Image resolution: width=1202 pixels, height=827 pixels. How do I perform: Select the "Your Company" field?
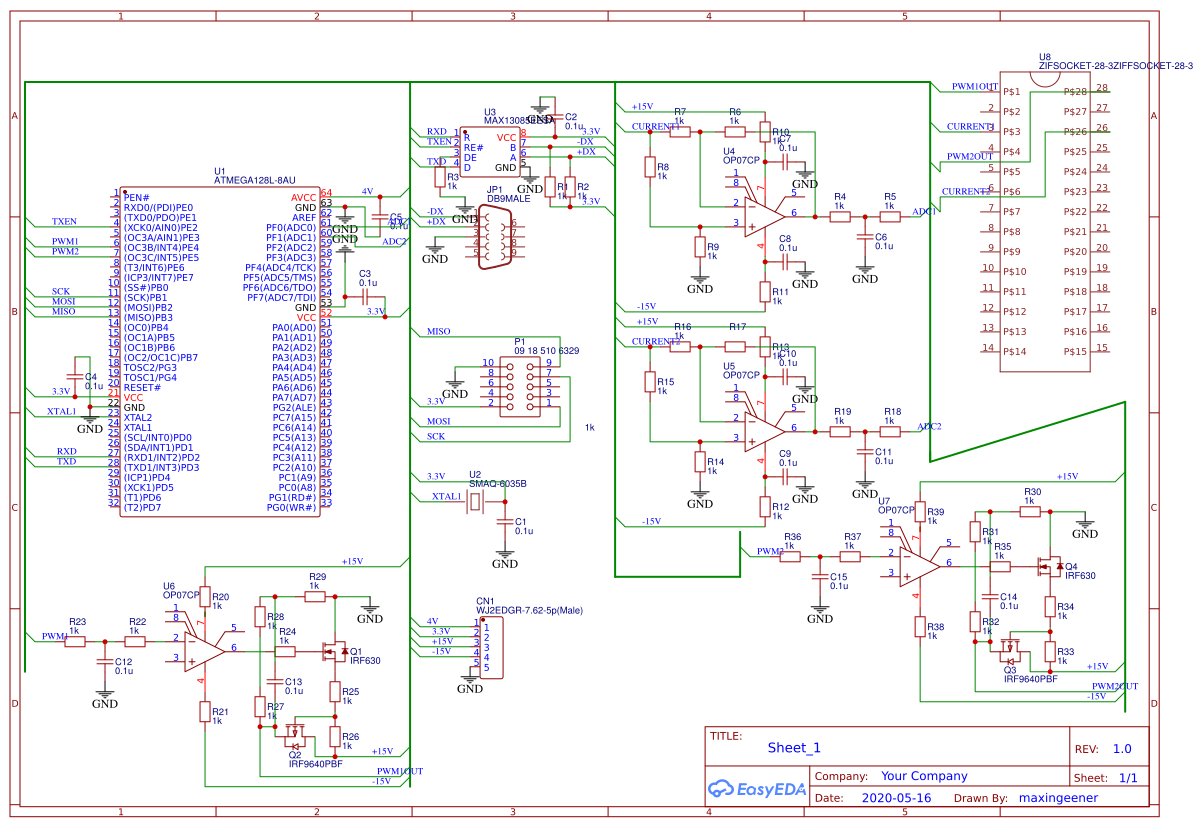pos(924,776)
